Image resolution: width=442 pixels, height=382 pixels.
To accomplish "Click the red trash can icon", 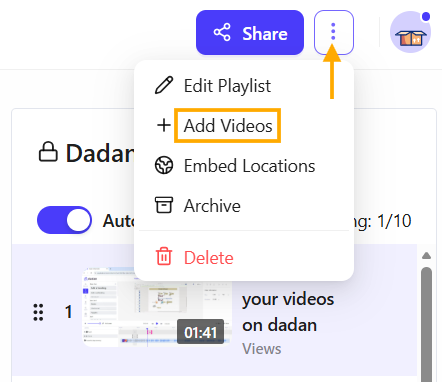I will (x=164, y=256).
